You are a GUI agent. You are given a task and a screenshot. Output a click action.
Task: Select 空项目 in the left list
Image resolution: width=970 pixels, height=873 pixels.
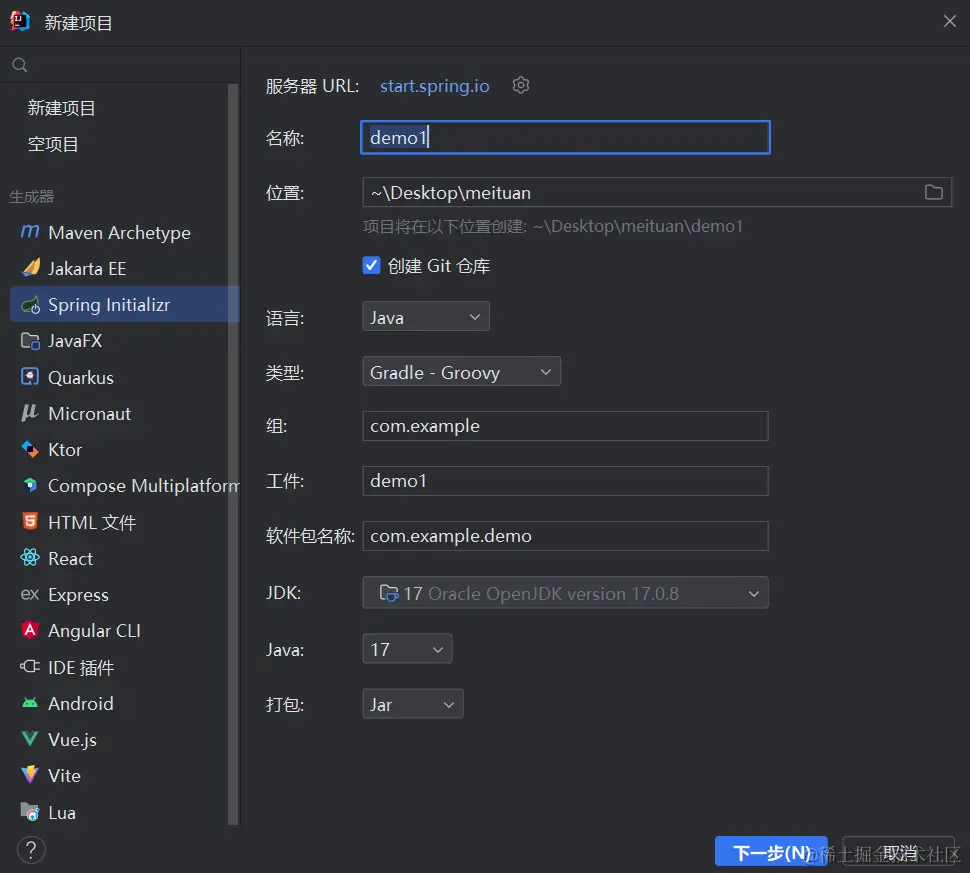53,144
